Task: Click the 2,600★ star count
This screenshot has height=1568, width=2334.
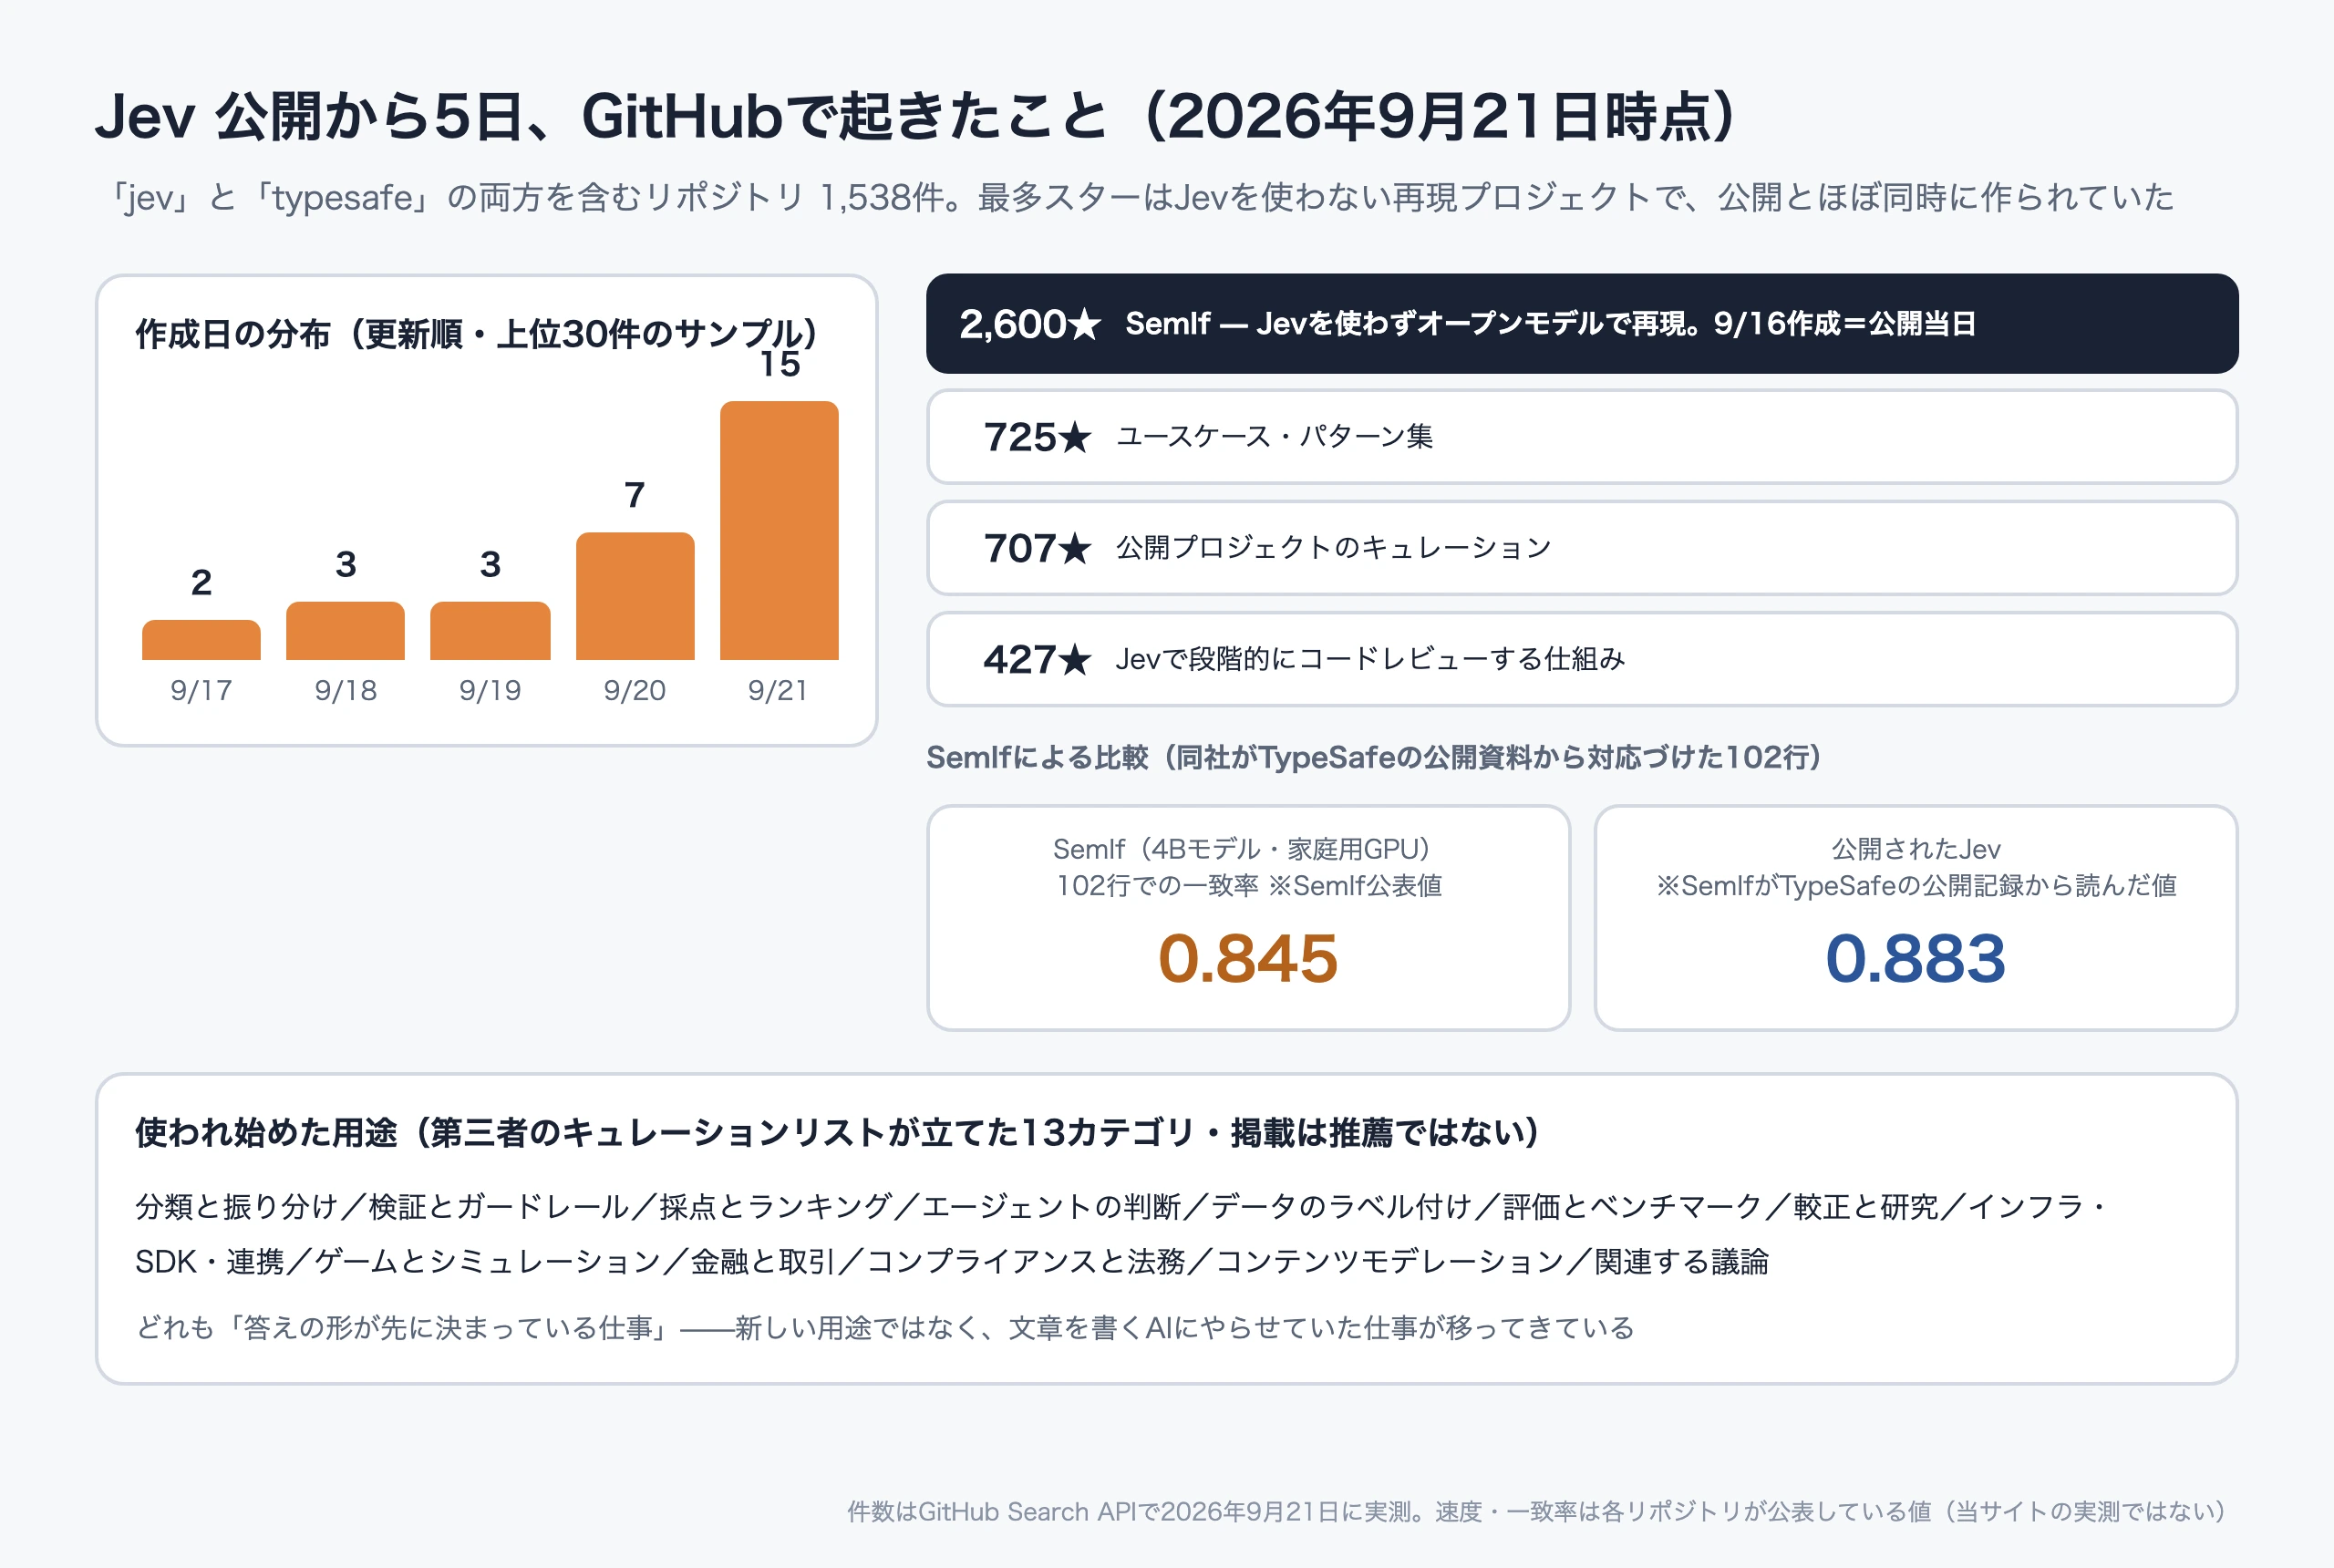Action: (x=1030, y=324)
